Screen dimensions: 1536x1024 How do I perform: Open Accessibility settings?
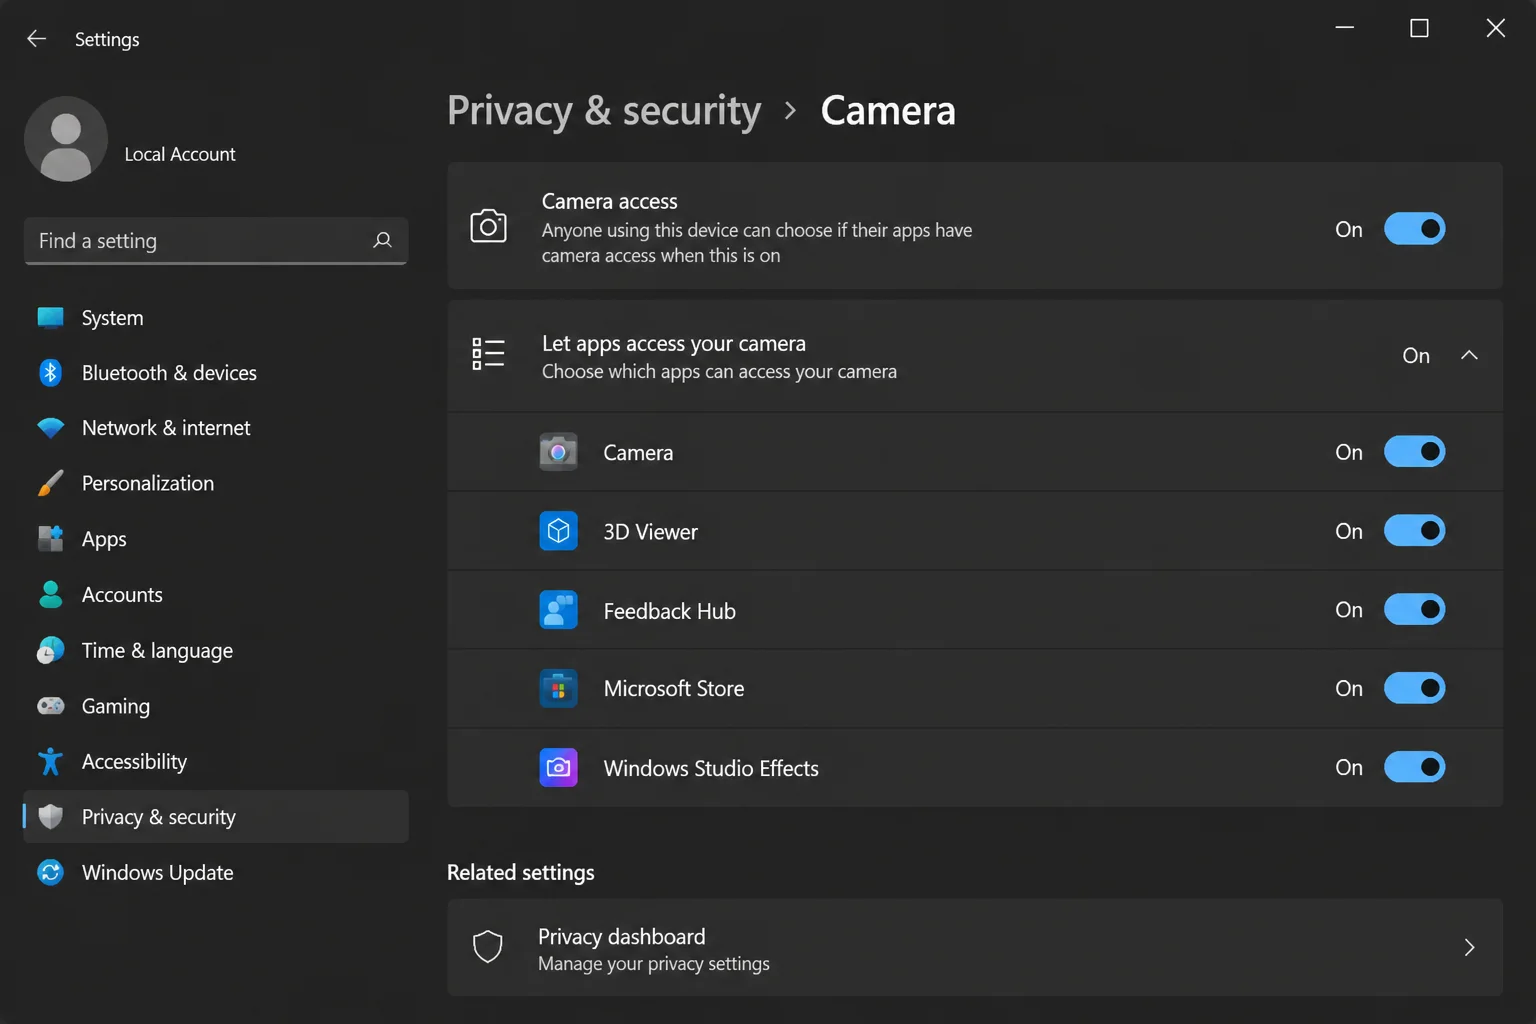click(216, 762)
